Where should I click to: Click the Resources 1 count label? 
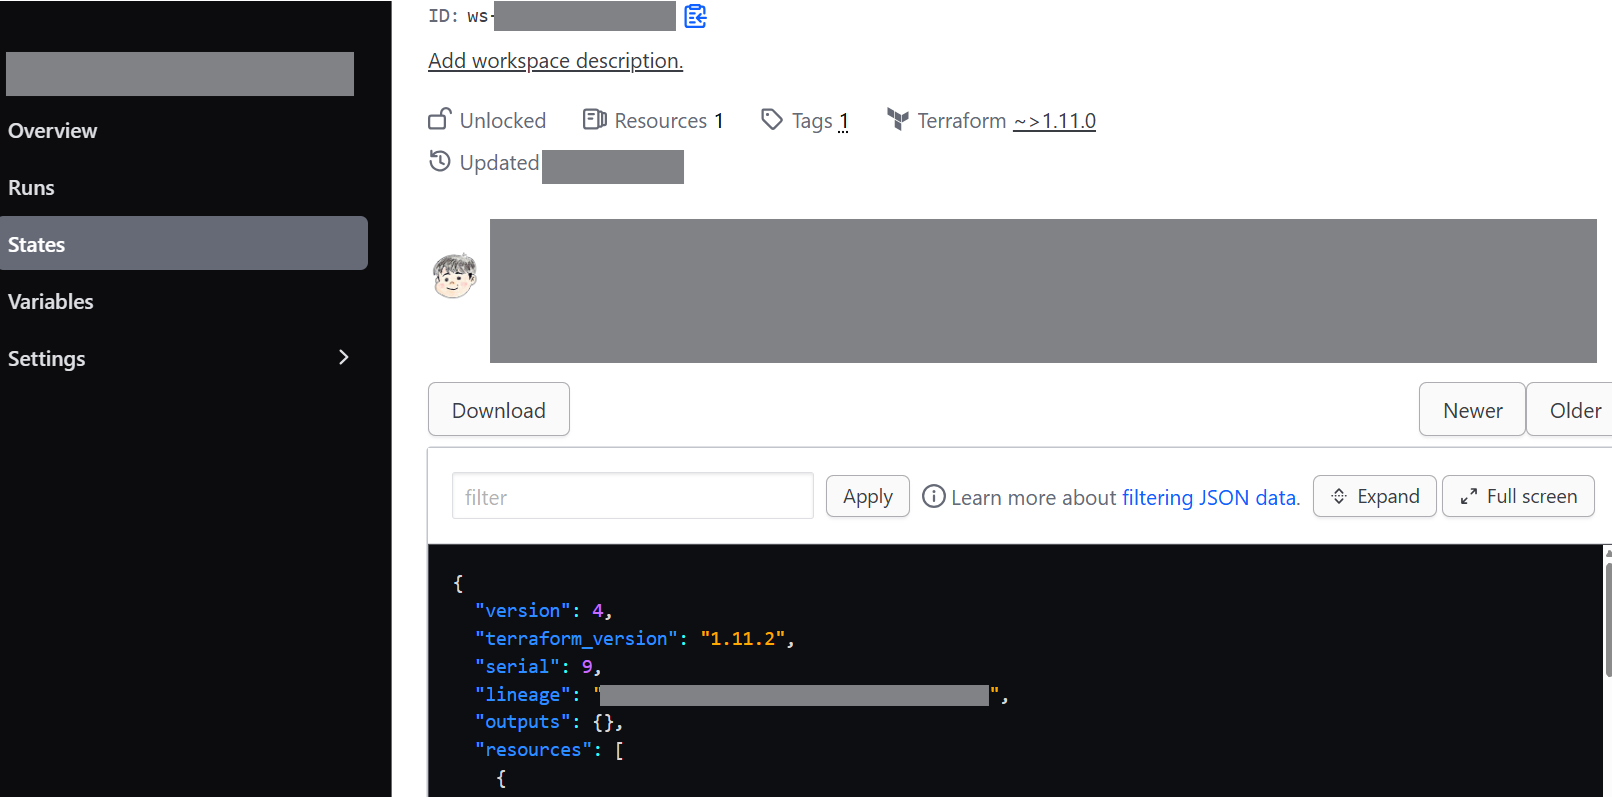pos(669,121)
